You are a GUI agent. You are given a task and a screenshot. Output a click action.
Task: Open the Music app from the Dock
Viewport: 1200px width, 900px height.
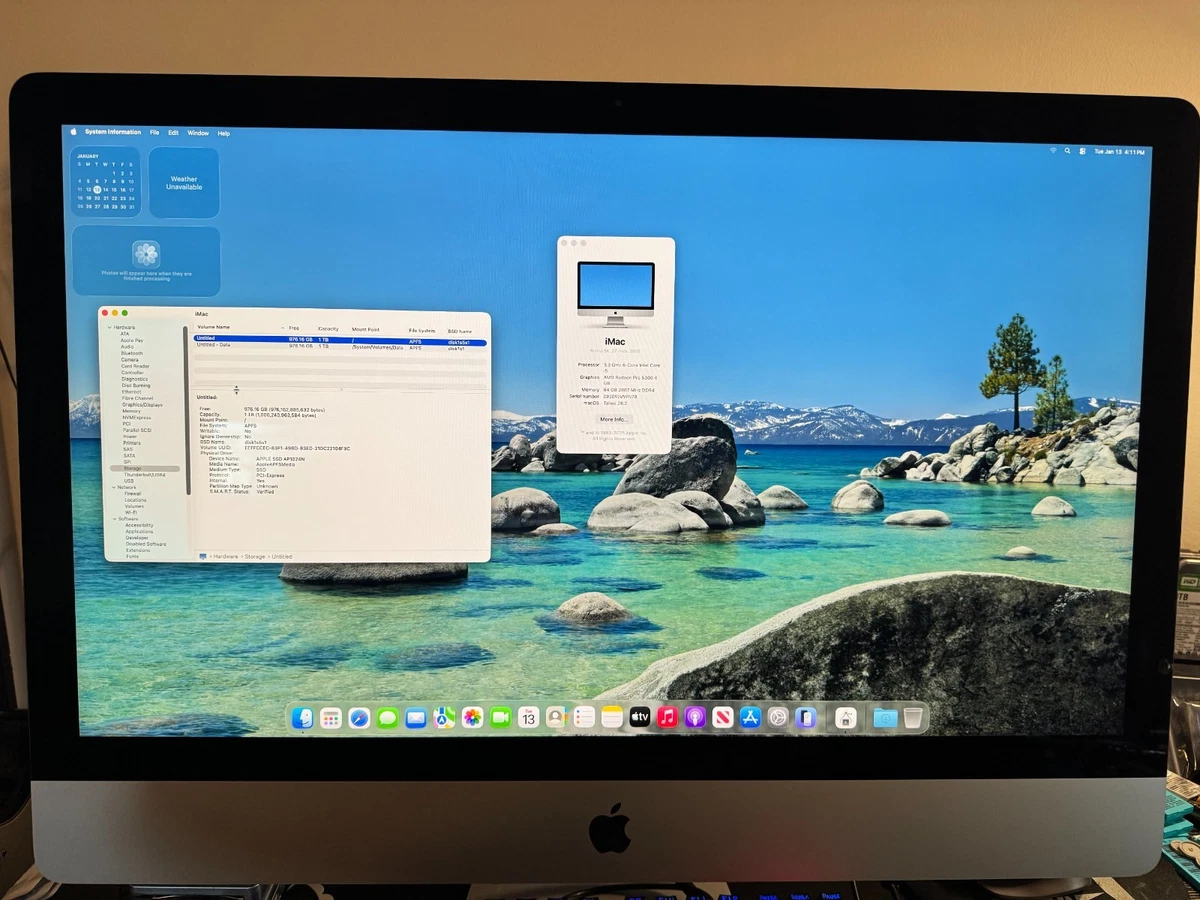tap(668, 717)
